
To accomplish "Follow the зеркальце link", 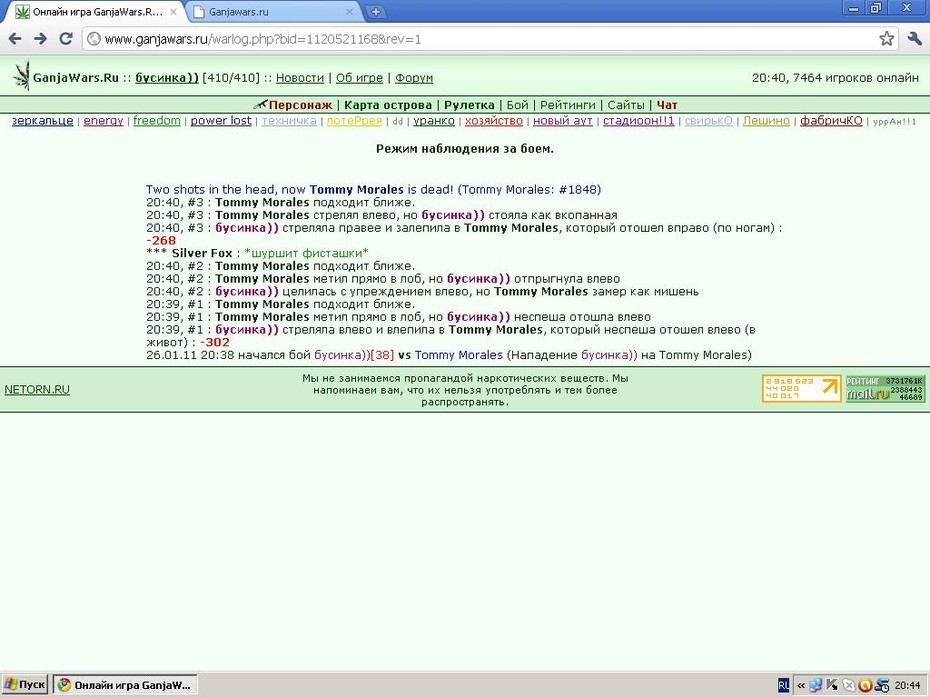I will (x=42, y=120).
